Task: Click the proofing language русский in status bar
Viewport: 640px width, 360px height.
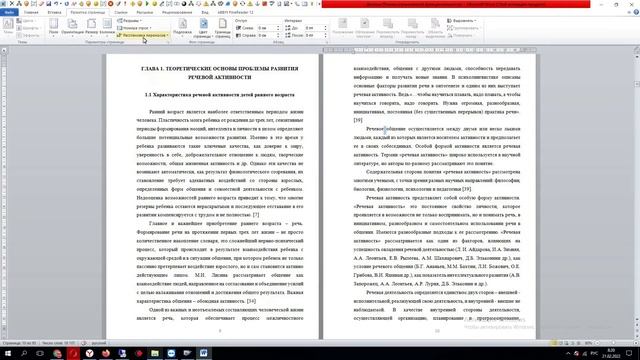Action: click(x=98, y=343)
